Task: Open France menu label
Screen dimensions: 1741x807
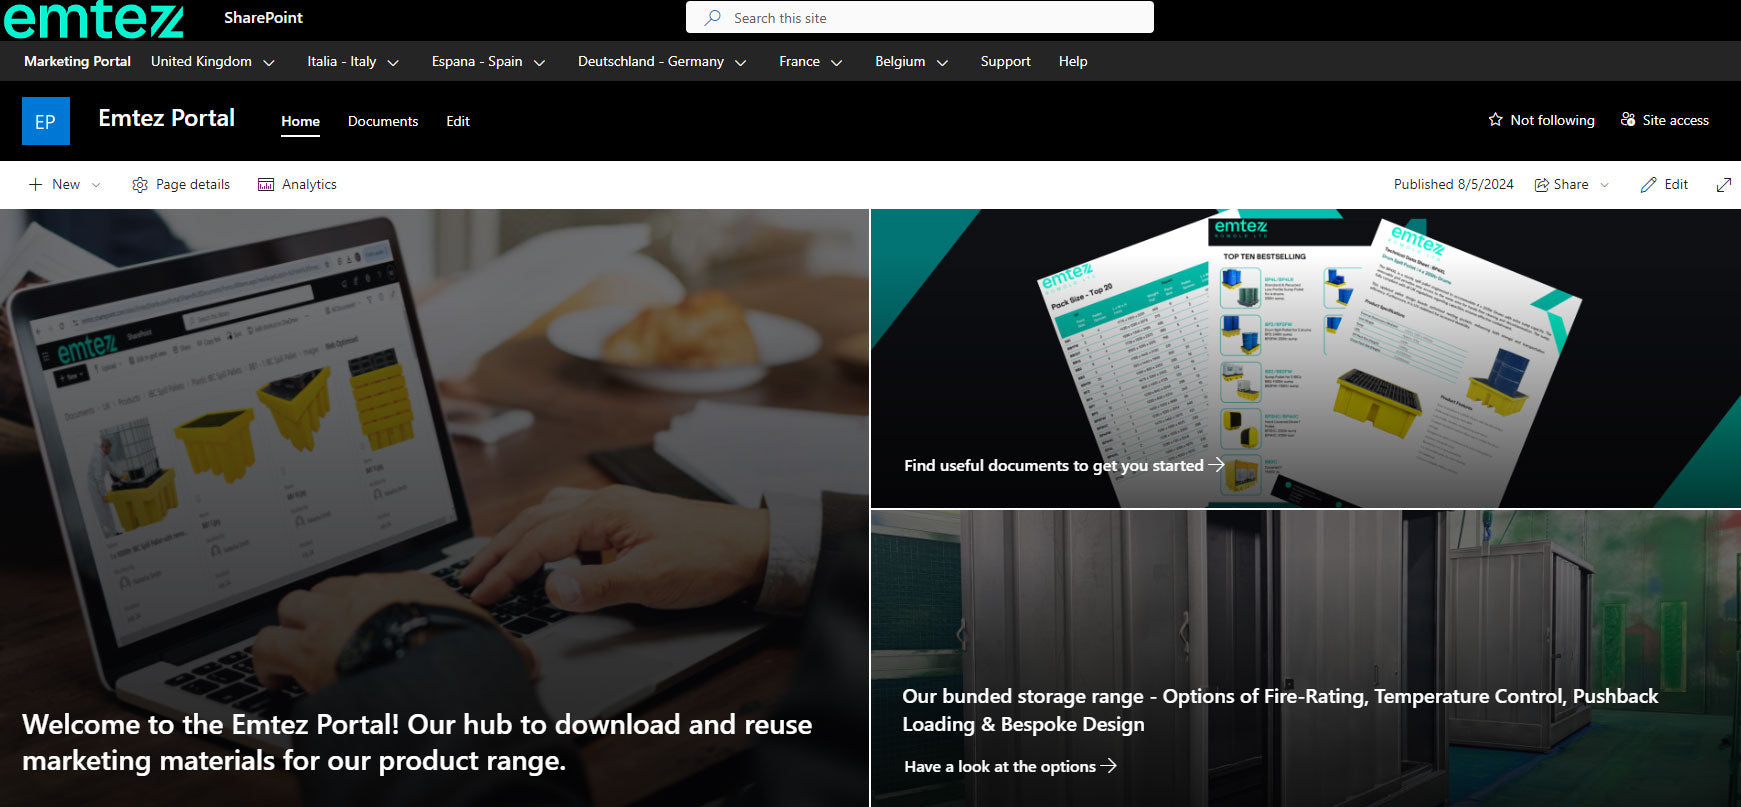Action: coord(799,61)
